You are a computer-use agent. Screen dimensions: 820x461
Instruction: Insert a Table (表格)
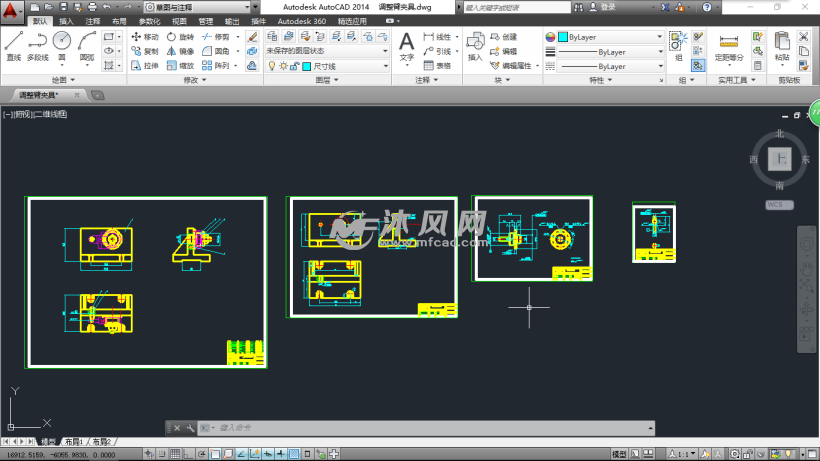[x=438, y=66]
